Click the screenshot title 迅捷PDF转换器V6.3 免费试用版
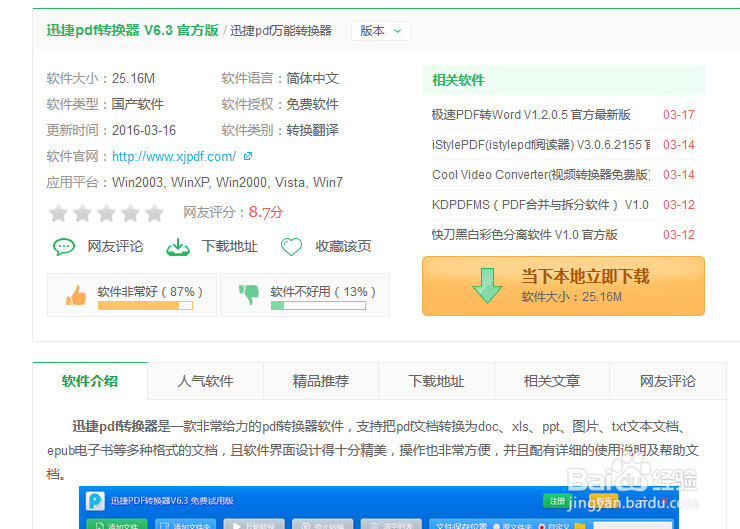 click(x=172, y=501)
